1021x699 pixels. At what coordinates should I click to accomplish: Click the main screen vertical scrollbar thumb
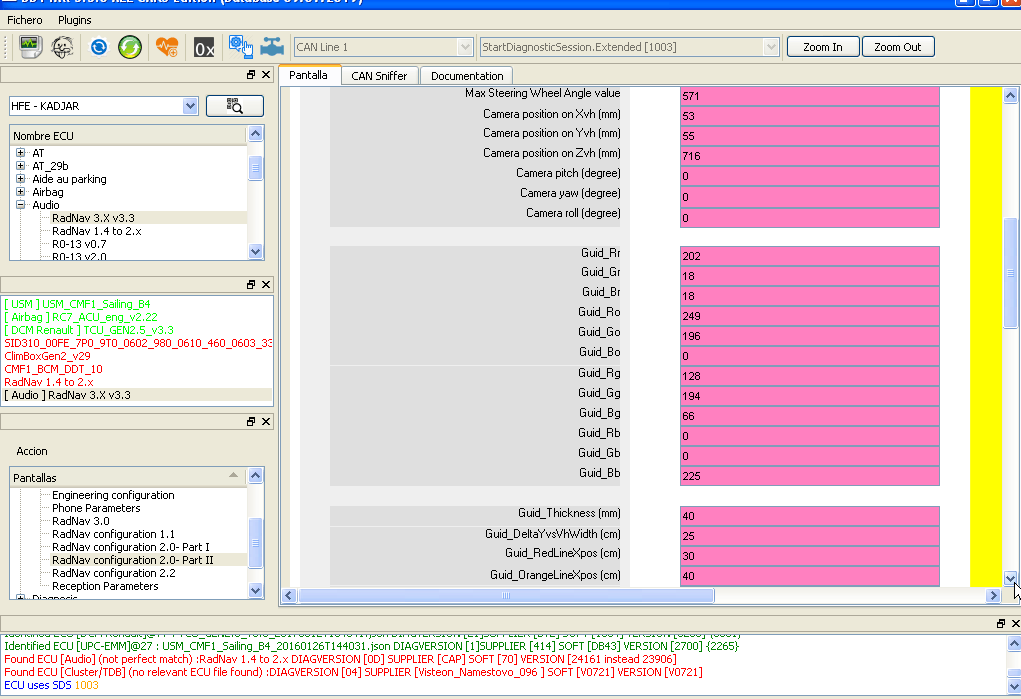(1011, 274)
